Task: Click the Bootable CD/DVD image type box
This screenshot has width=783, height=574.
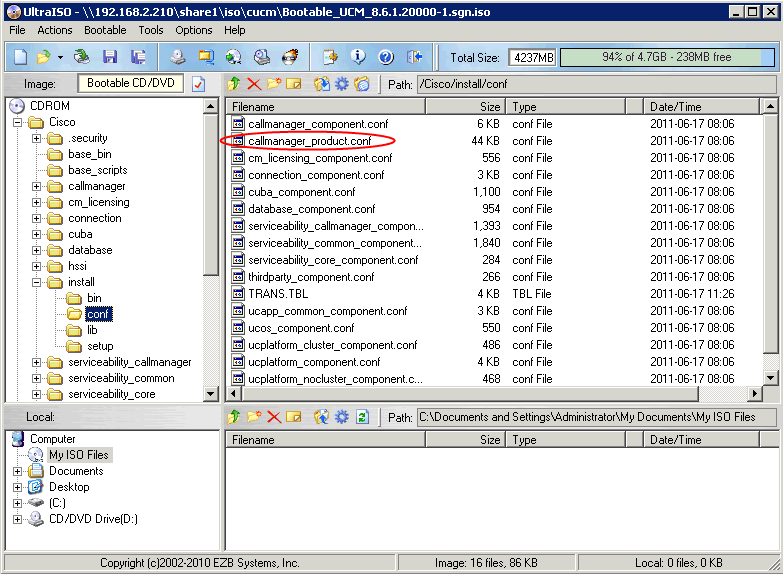Action: 130,83
